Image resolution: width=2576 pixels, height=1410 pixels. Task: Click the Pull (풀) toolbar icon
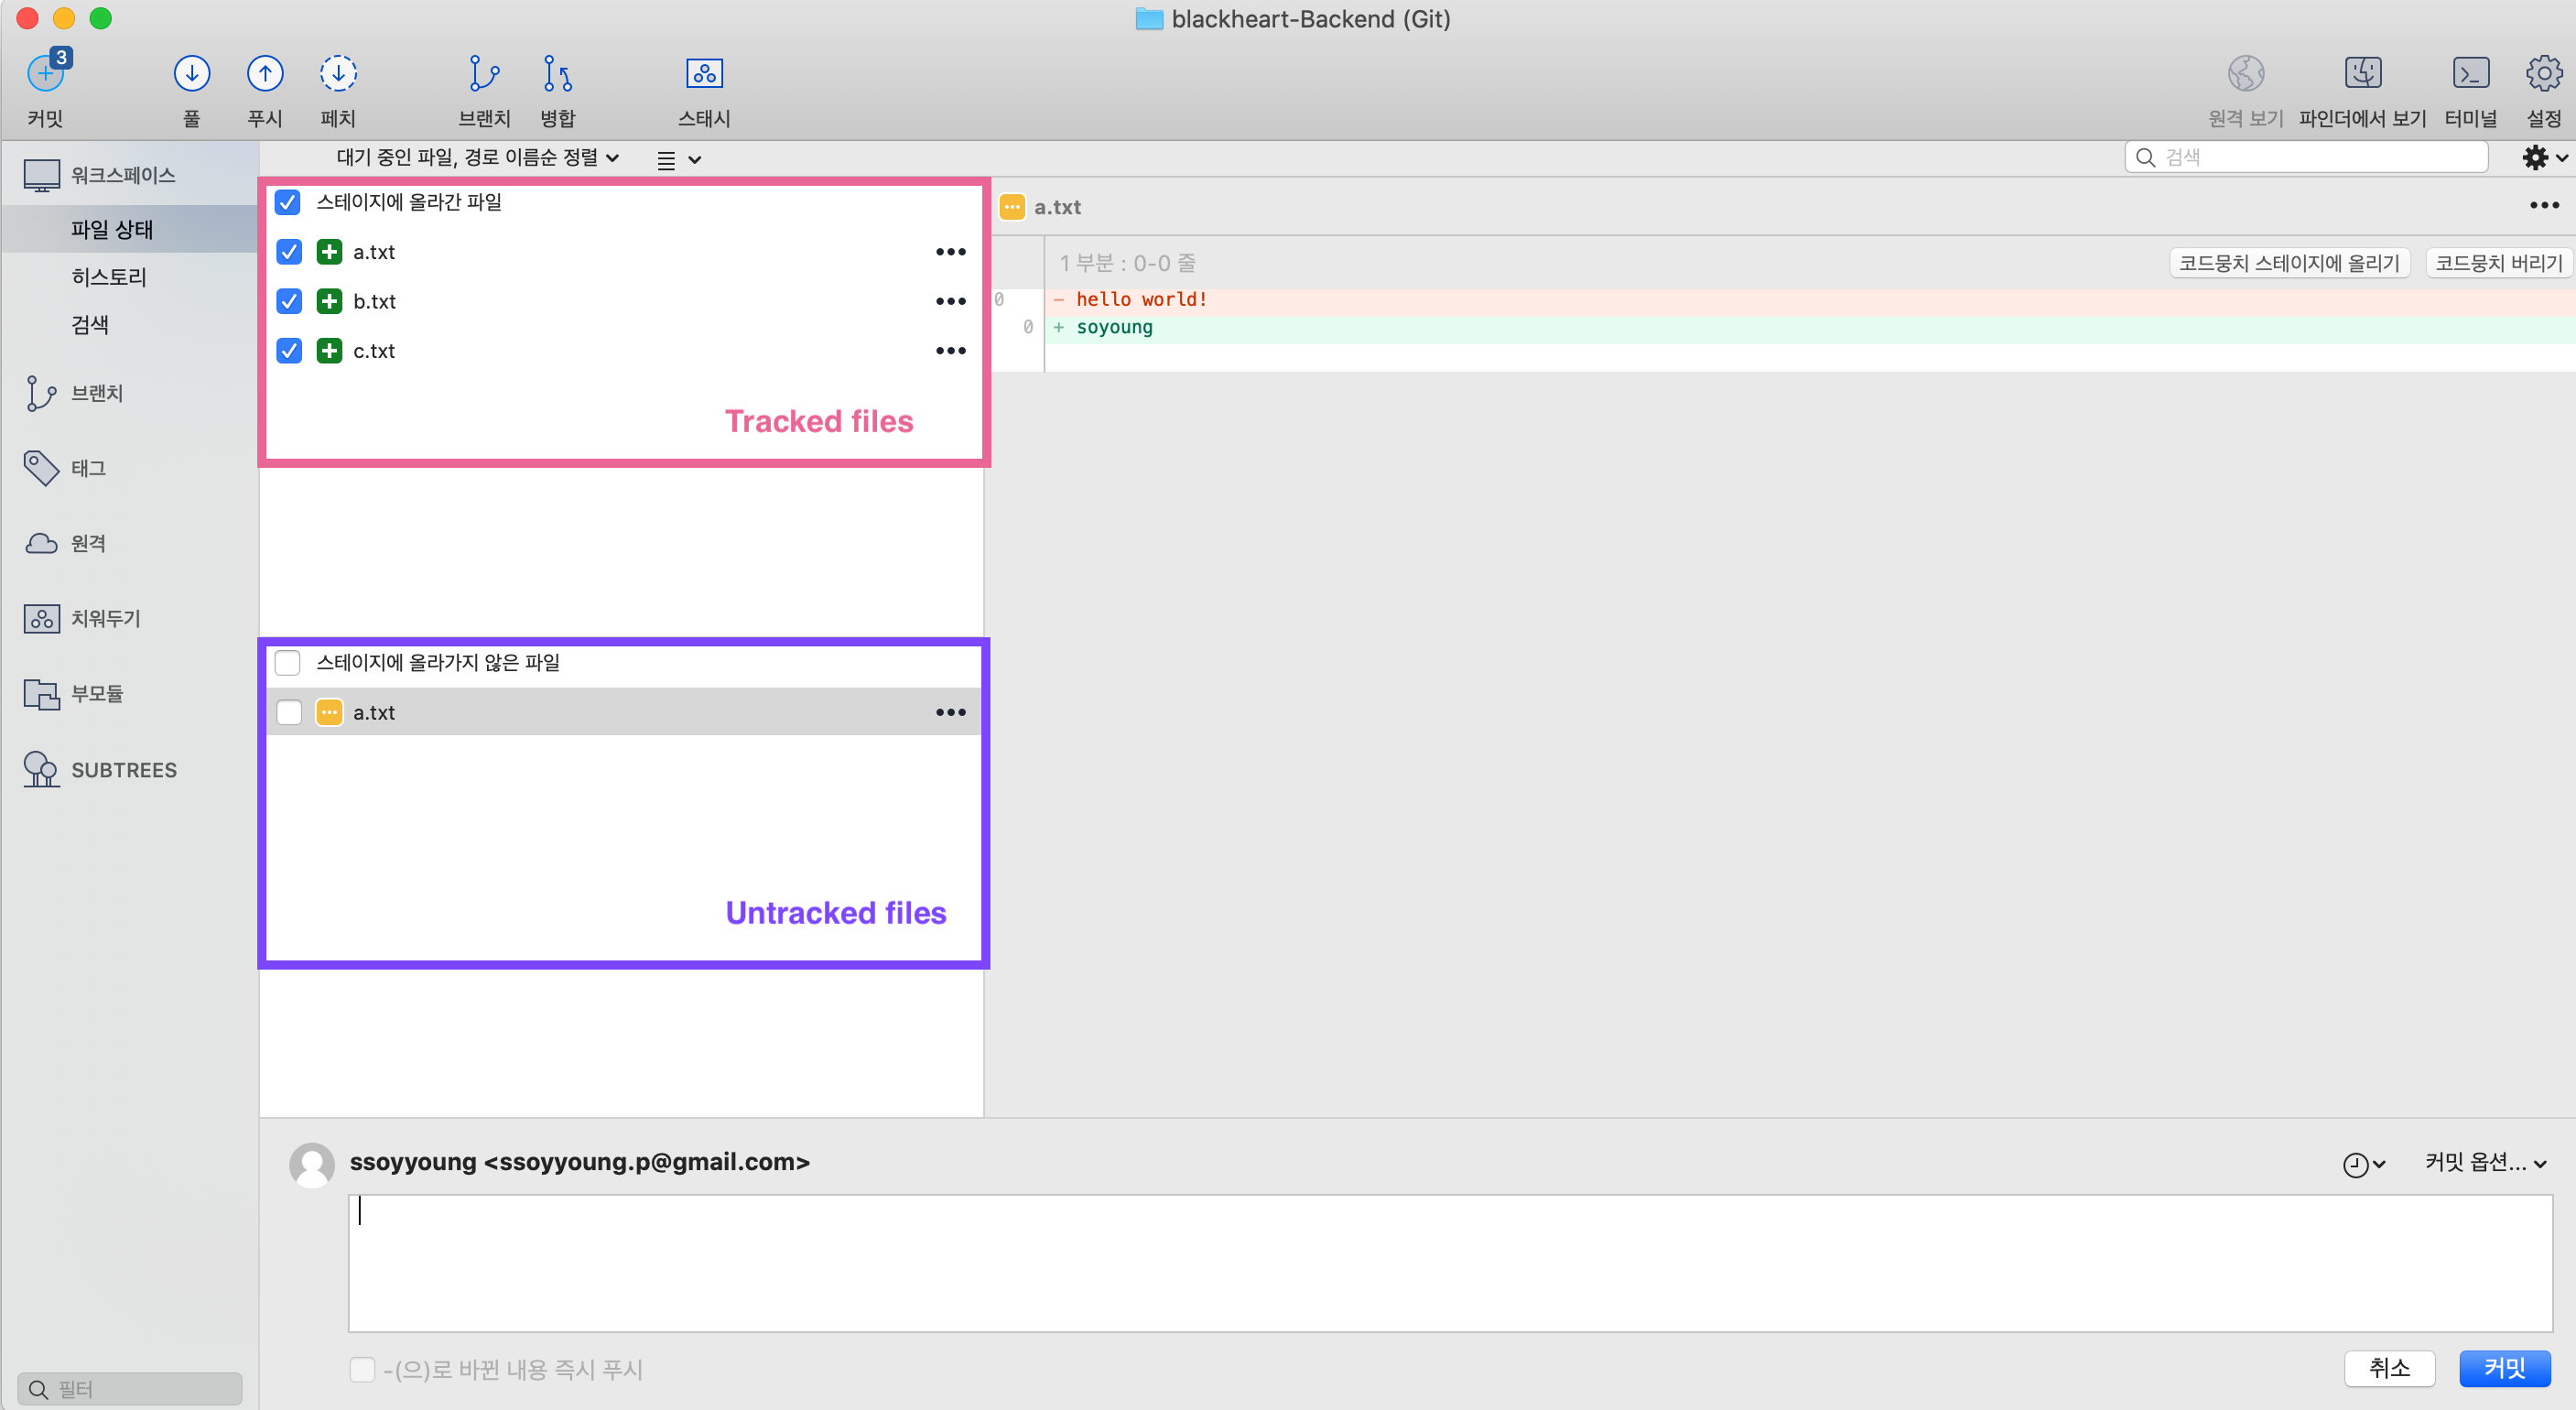coord(191,74)
